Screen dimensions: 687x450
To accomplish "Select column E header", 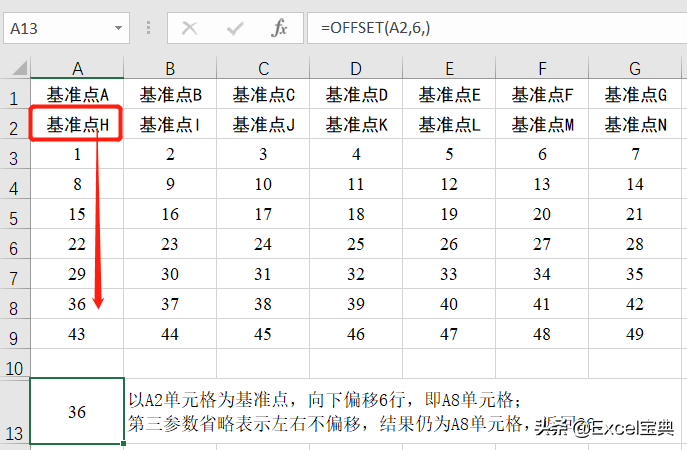I will pos(449,68).
